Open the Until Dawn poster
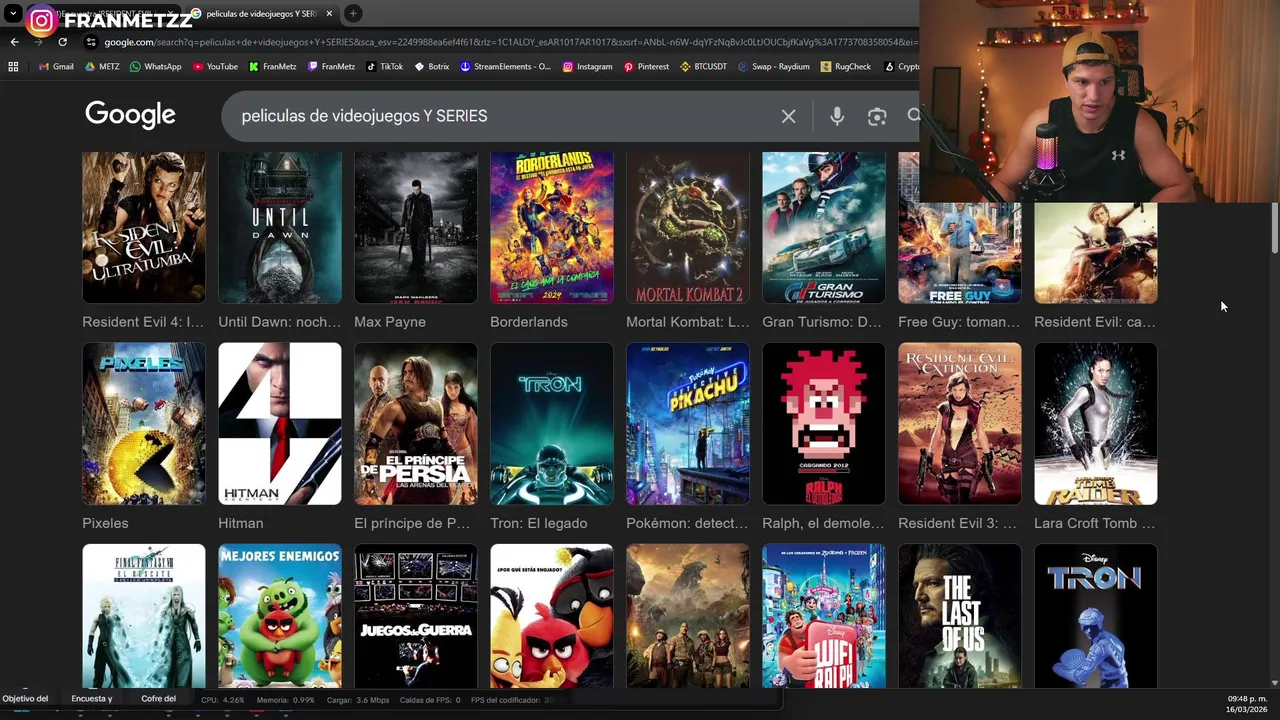This screenshot has width=1280, height=720. pos(280,227)
